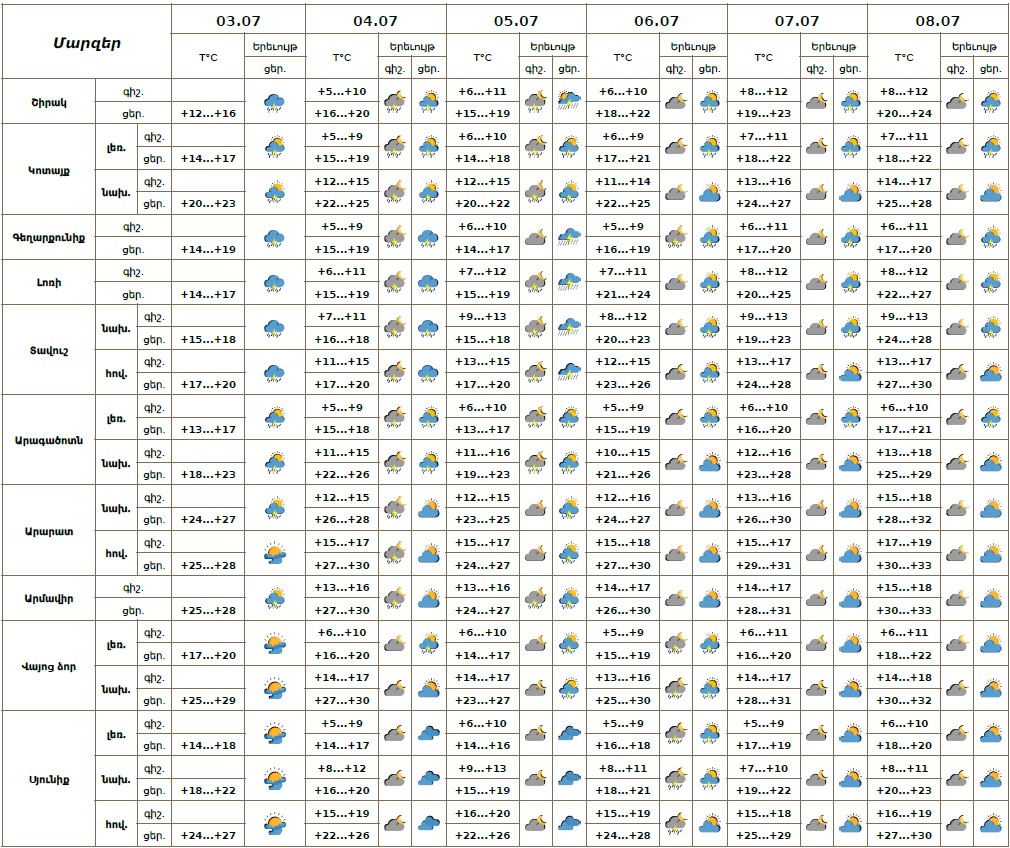Click Շիրակ daytime weather icon for 08.07
This screenshot has height=848, width=1010.
[x=991, y=102]
